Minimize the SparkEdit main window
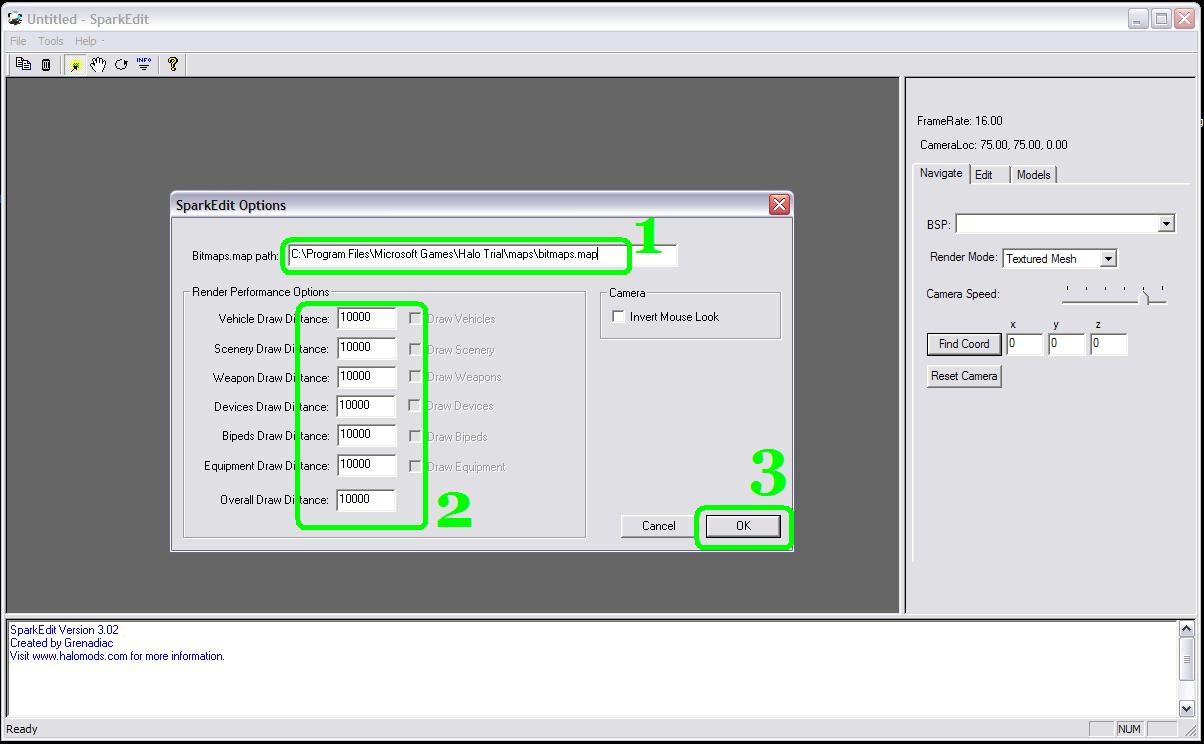Image resolution: width=1204 pixels, height=744 pixels. click(x=1138, y=18)
